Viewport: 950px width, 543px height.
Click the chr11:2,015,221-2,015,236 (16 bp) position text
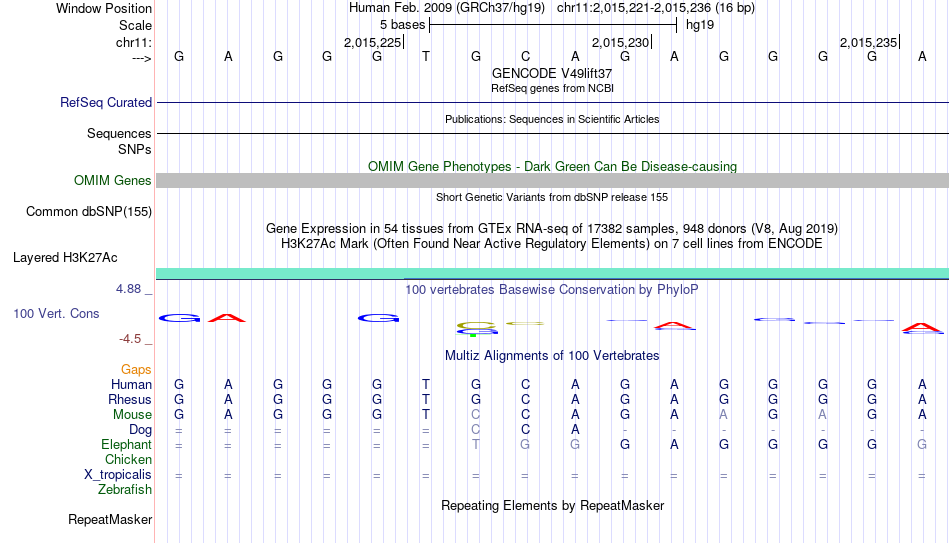pos(656,8)
